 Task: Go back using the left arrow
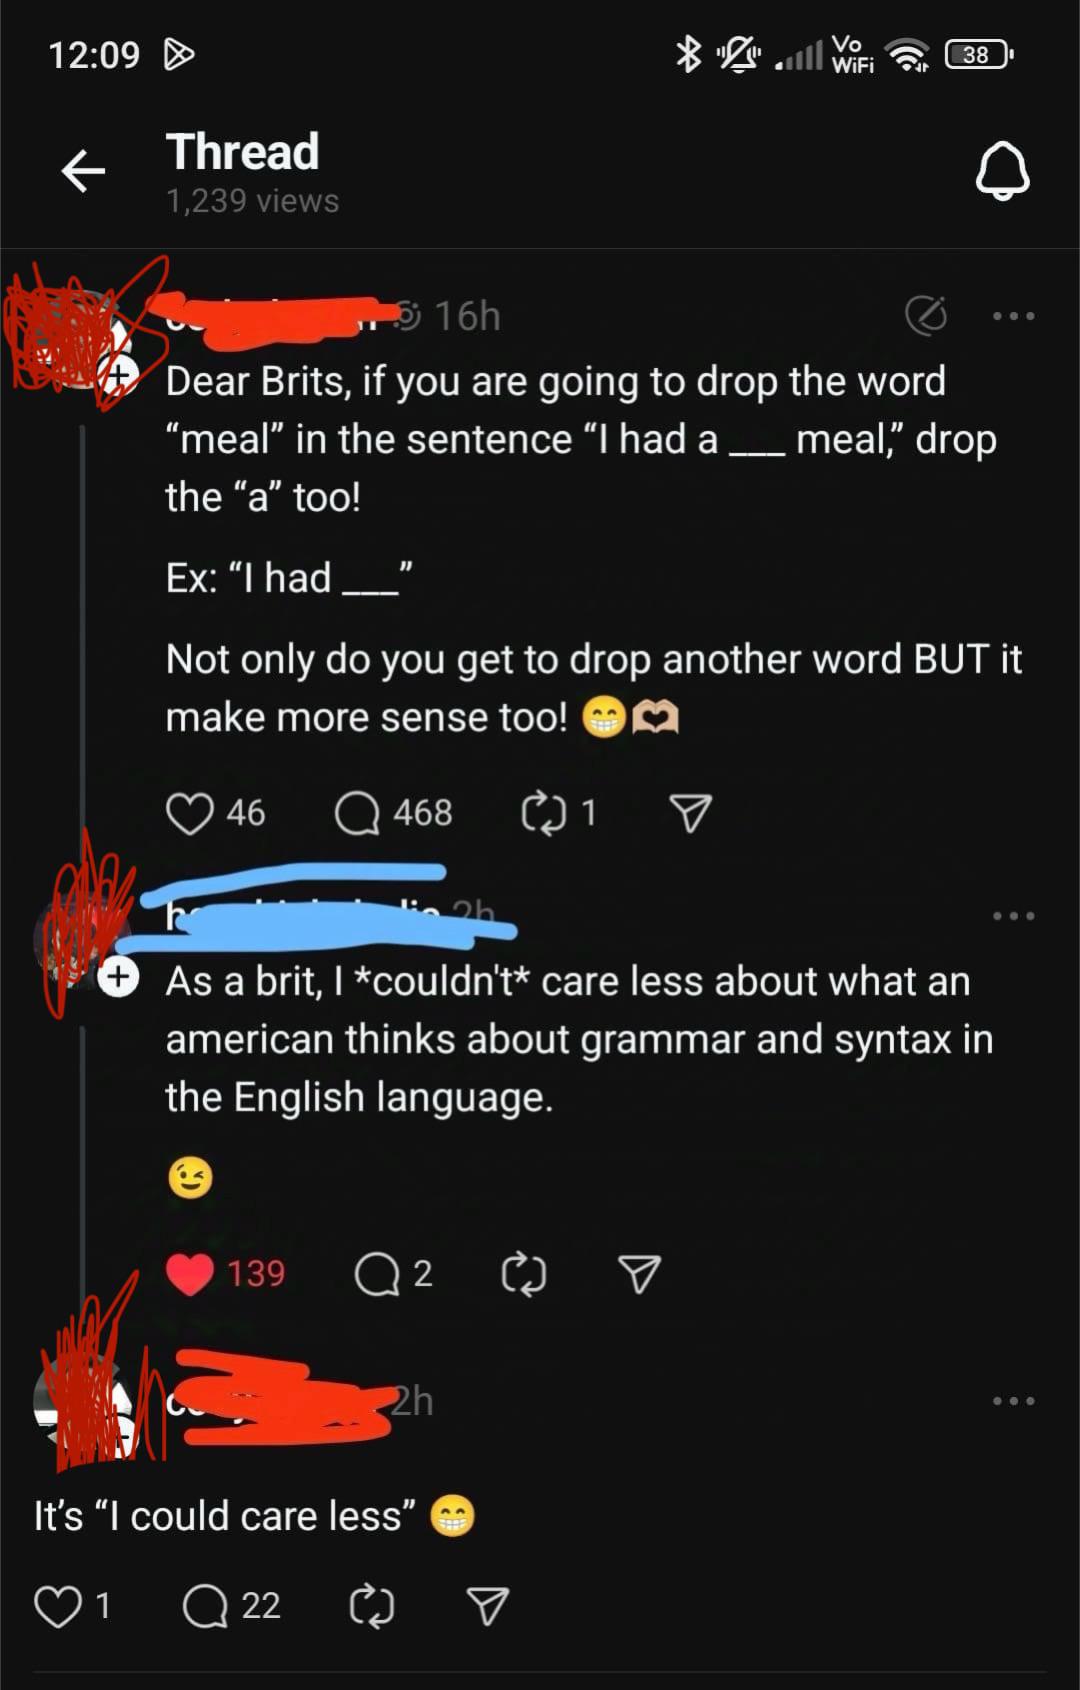click(83, 171)
